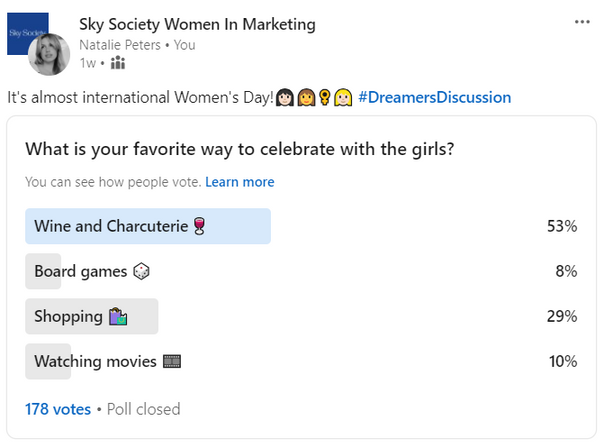Select the Watching movies poll option
Screen dimensions: 604x448
pos(95,361)
